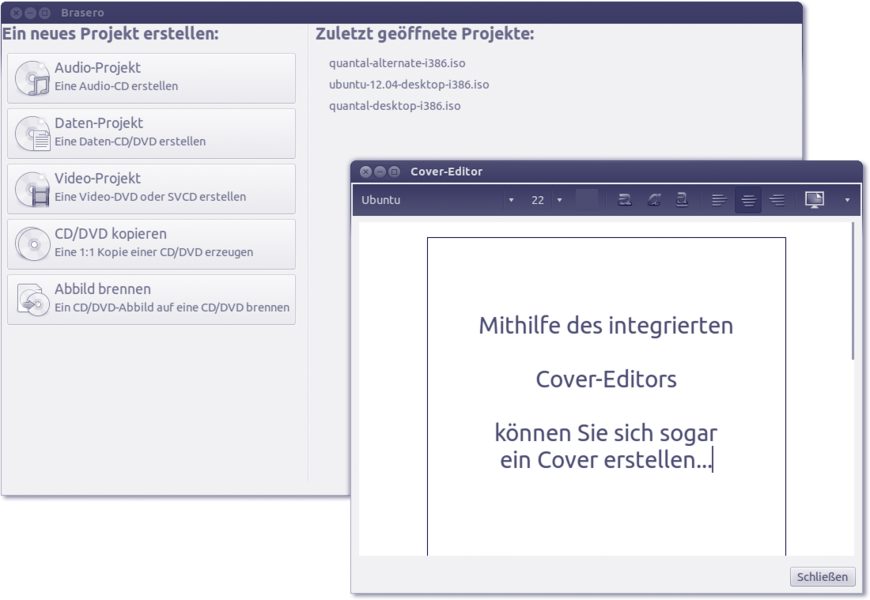
Task: Click the Cover-Editor vertical scrollbar
Action: 853,290
